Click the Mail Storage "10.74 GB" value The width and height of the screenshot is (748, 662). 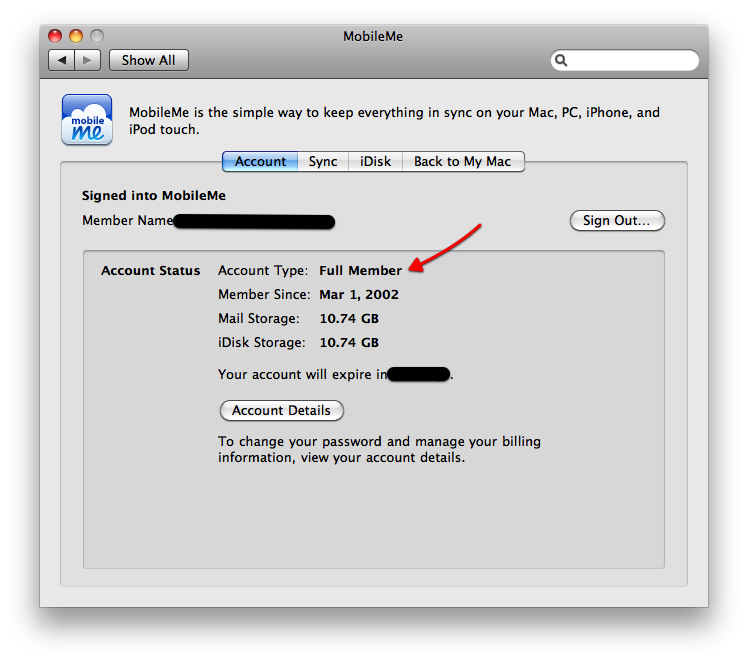[x=349, y=318]
